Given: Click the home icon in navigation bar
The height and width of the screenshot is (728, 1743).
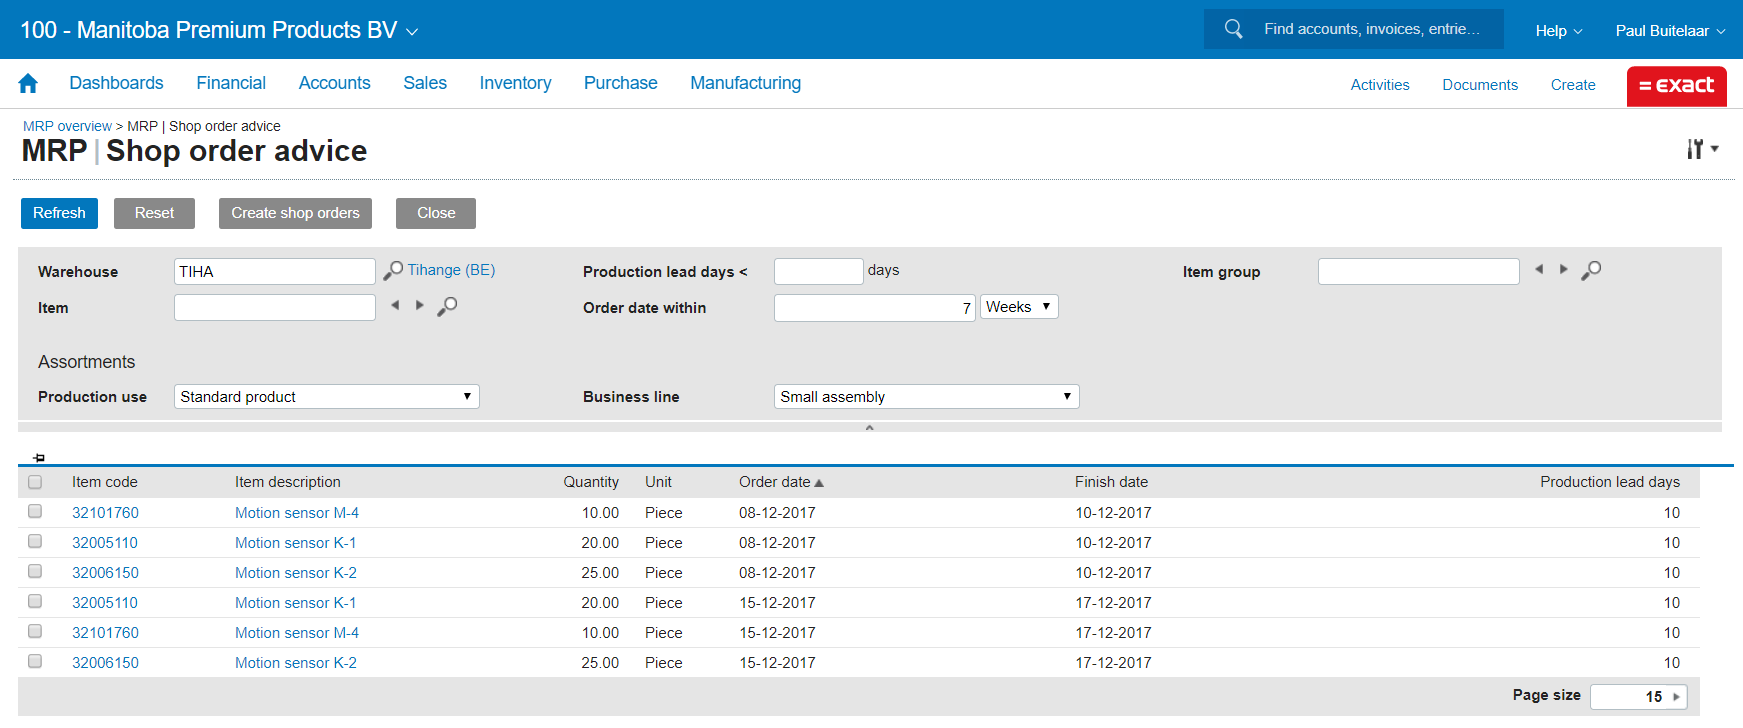Looking at the screenshot, I should (x=28, y=84).
